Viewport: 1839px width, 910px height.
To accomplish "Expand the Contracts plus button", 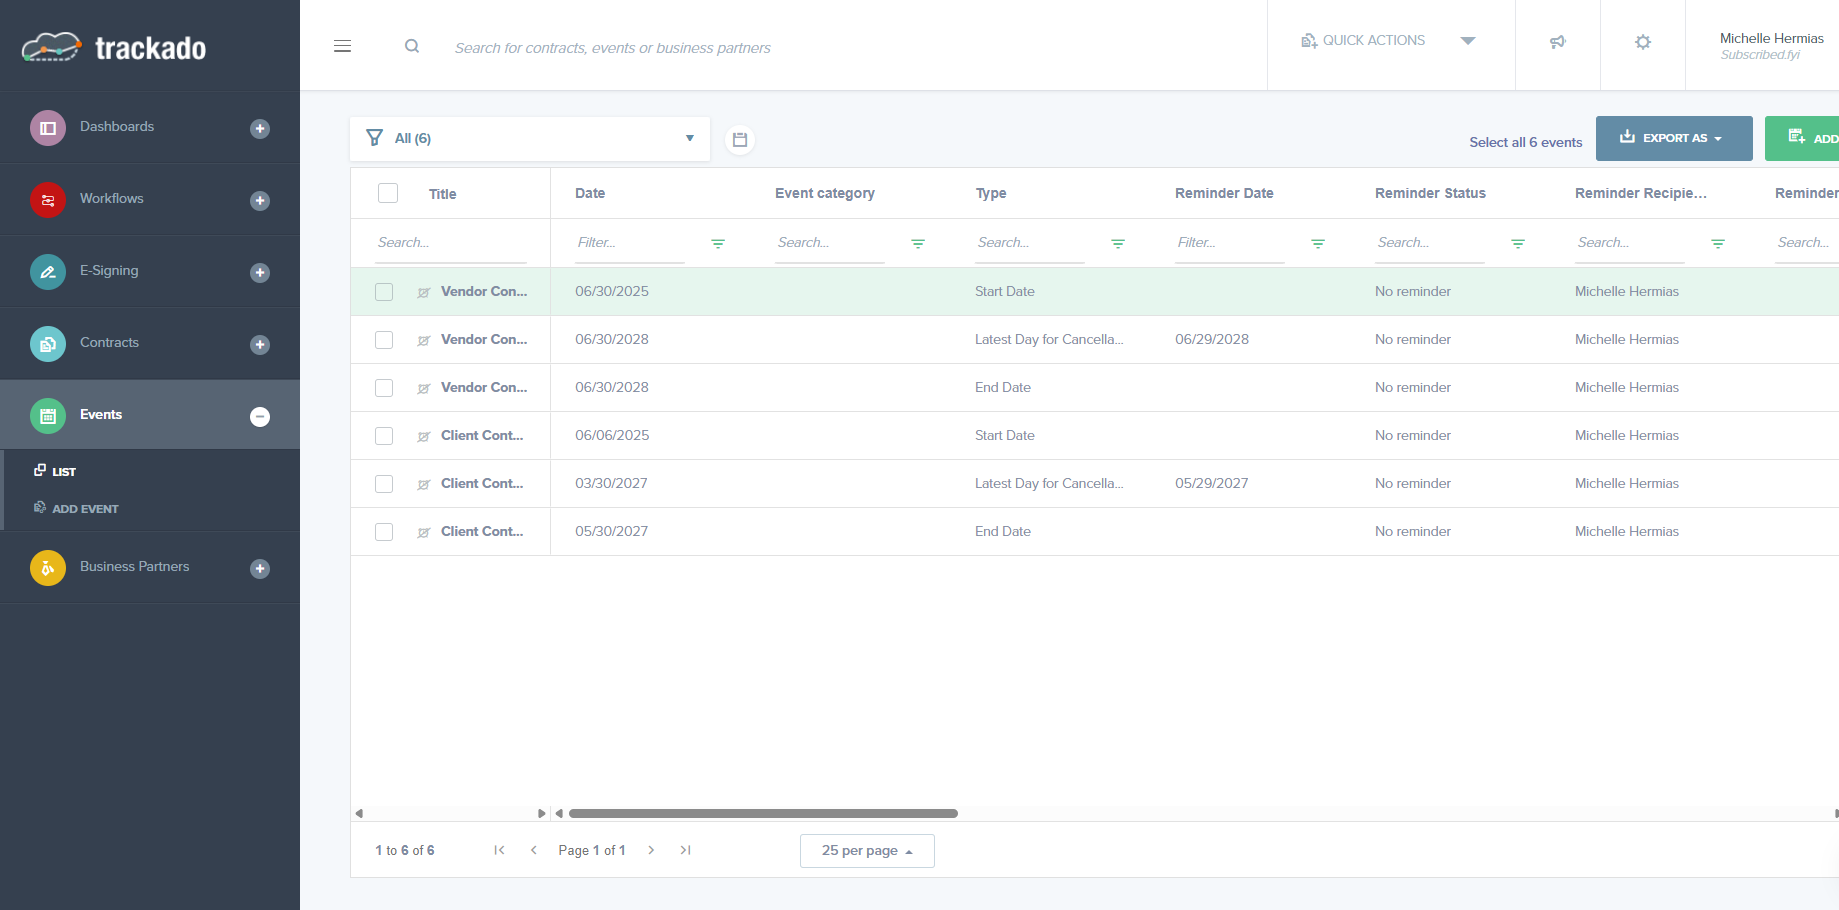I will click(260, 344).
